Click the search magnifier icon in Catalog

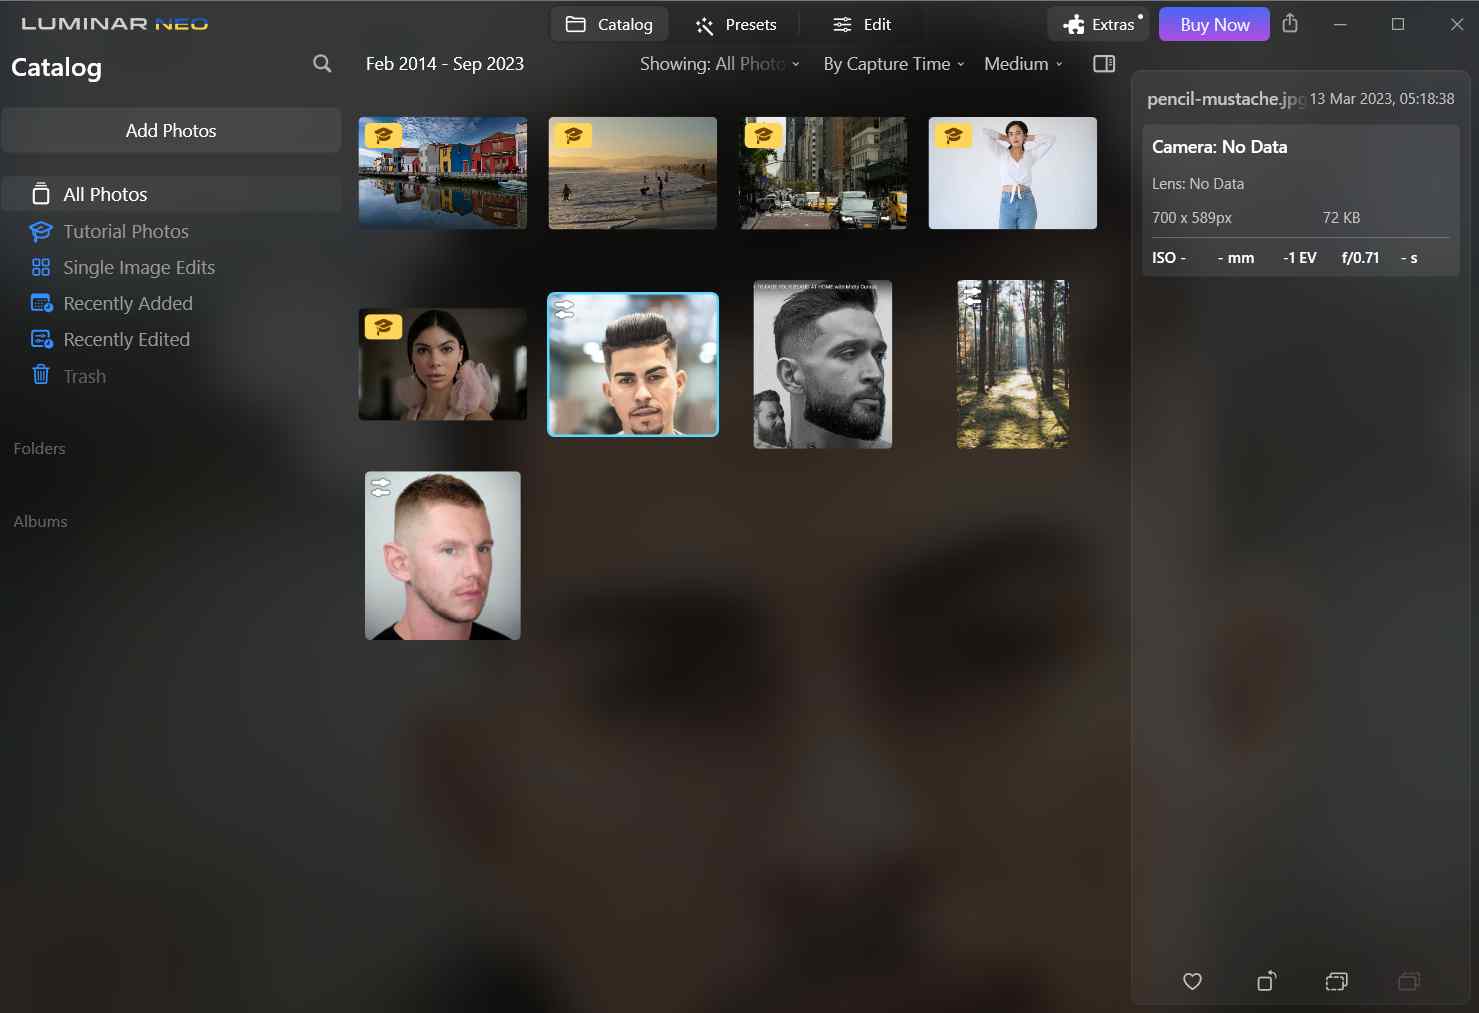pos(321,64)
